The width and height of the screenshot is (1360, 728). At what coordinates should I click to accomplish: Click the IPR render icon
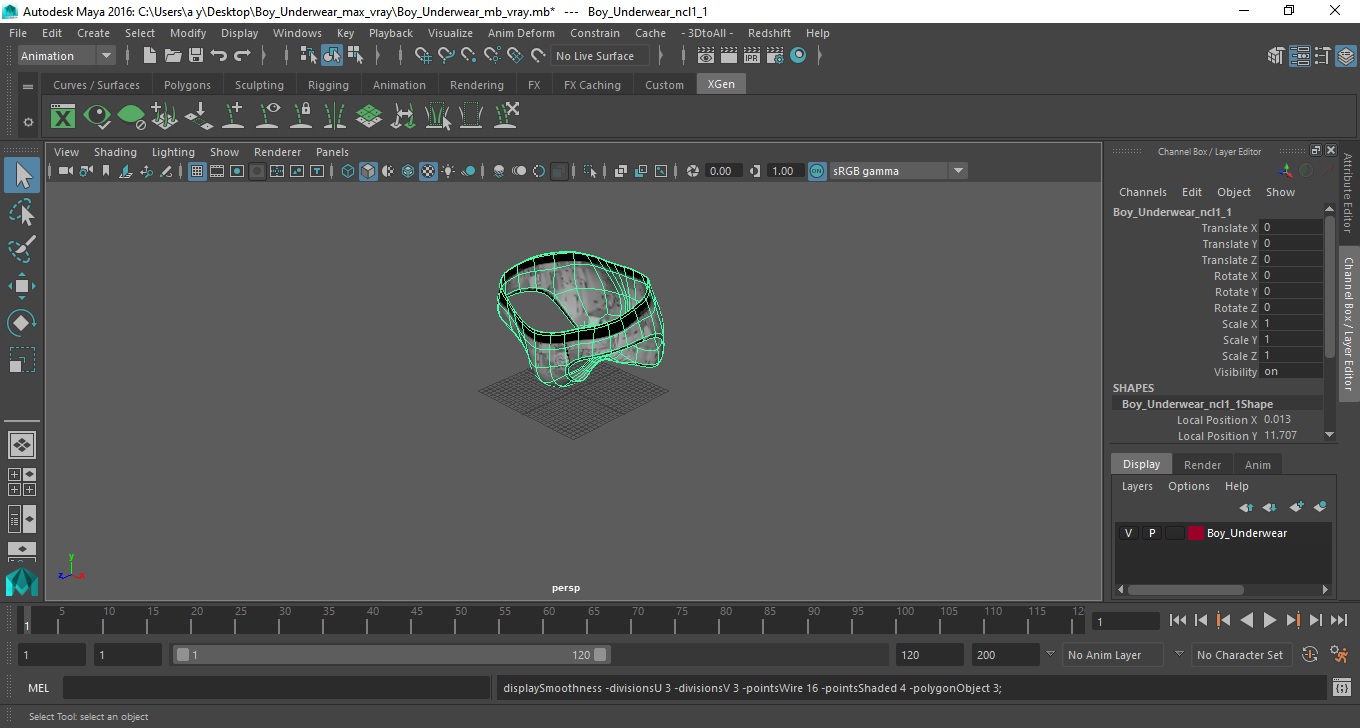(x=752, y=55)
